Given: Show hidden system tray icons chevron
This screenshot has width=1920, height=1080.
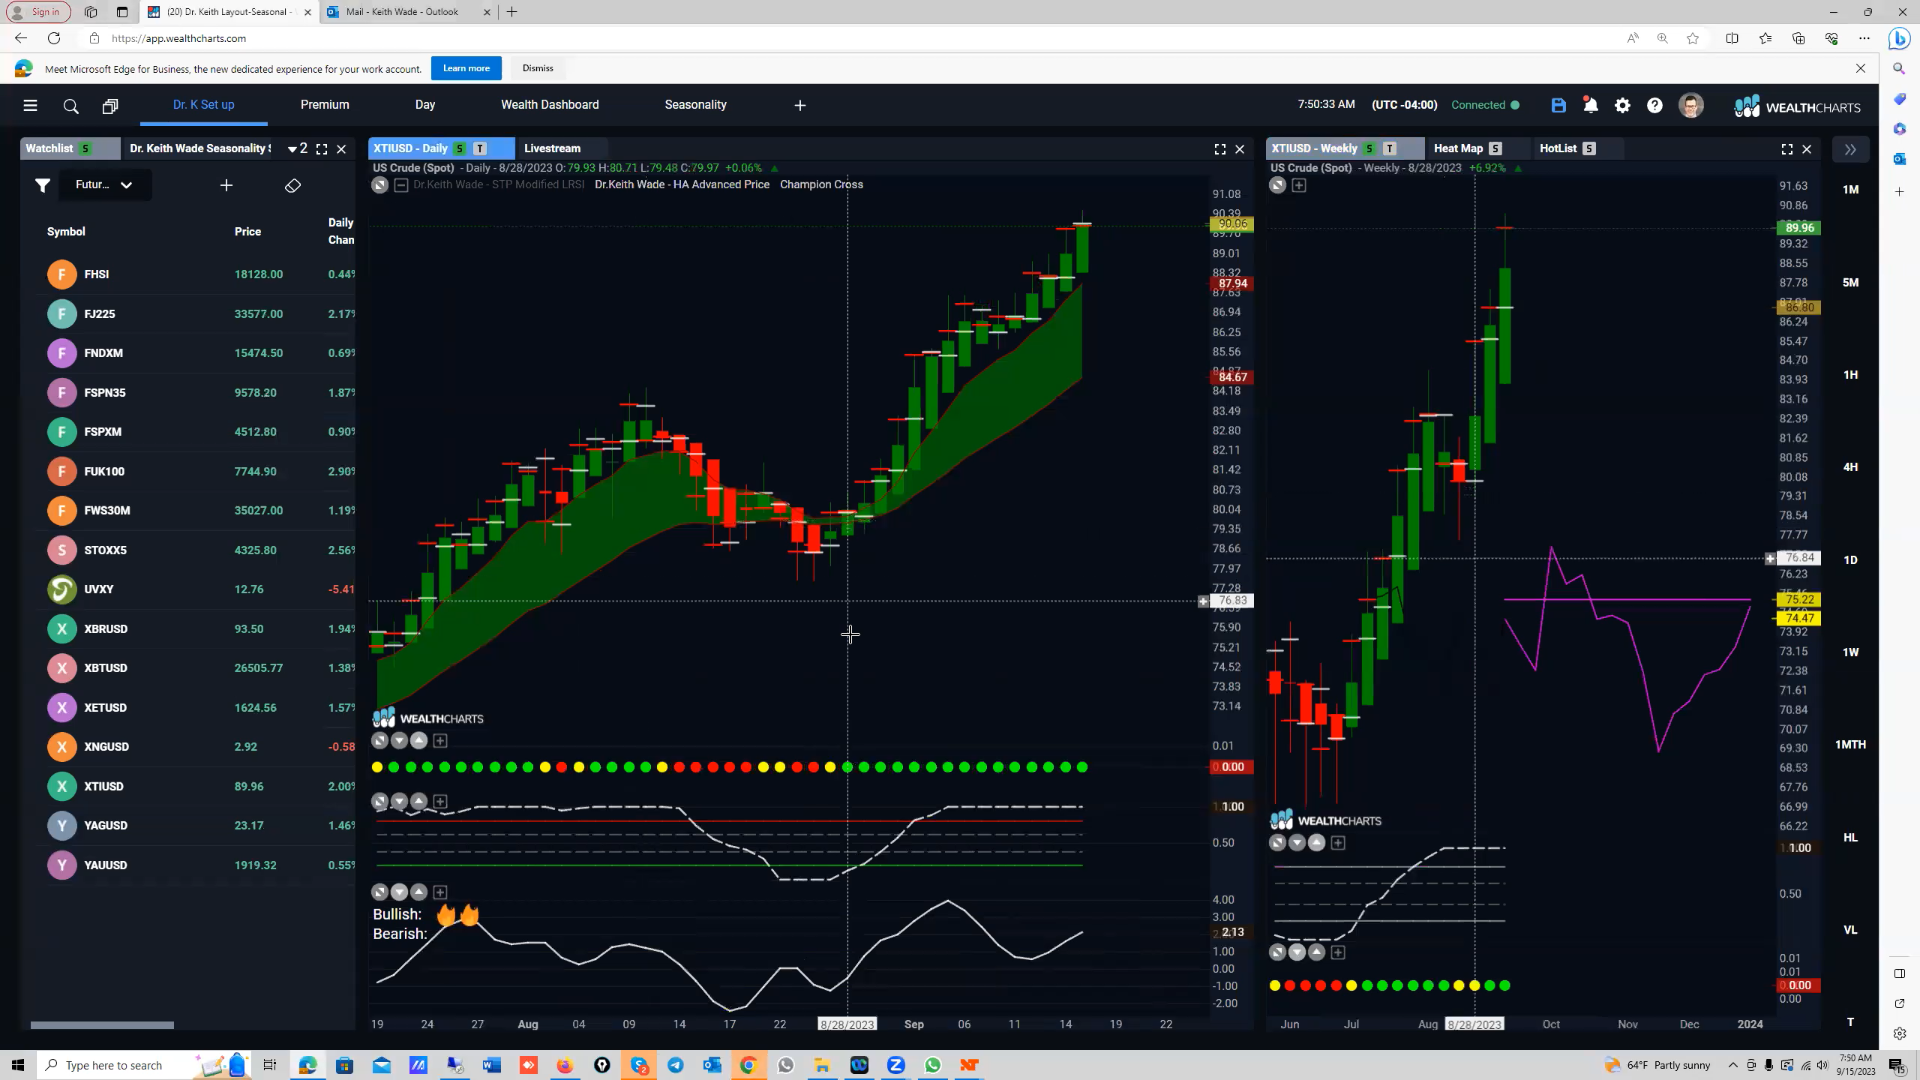Looking at the screenshot, I should click(x=1733, y=1065).
